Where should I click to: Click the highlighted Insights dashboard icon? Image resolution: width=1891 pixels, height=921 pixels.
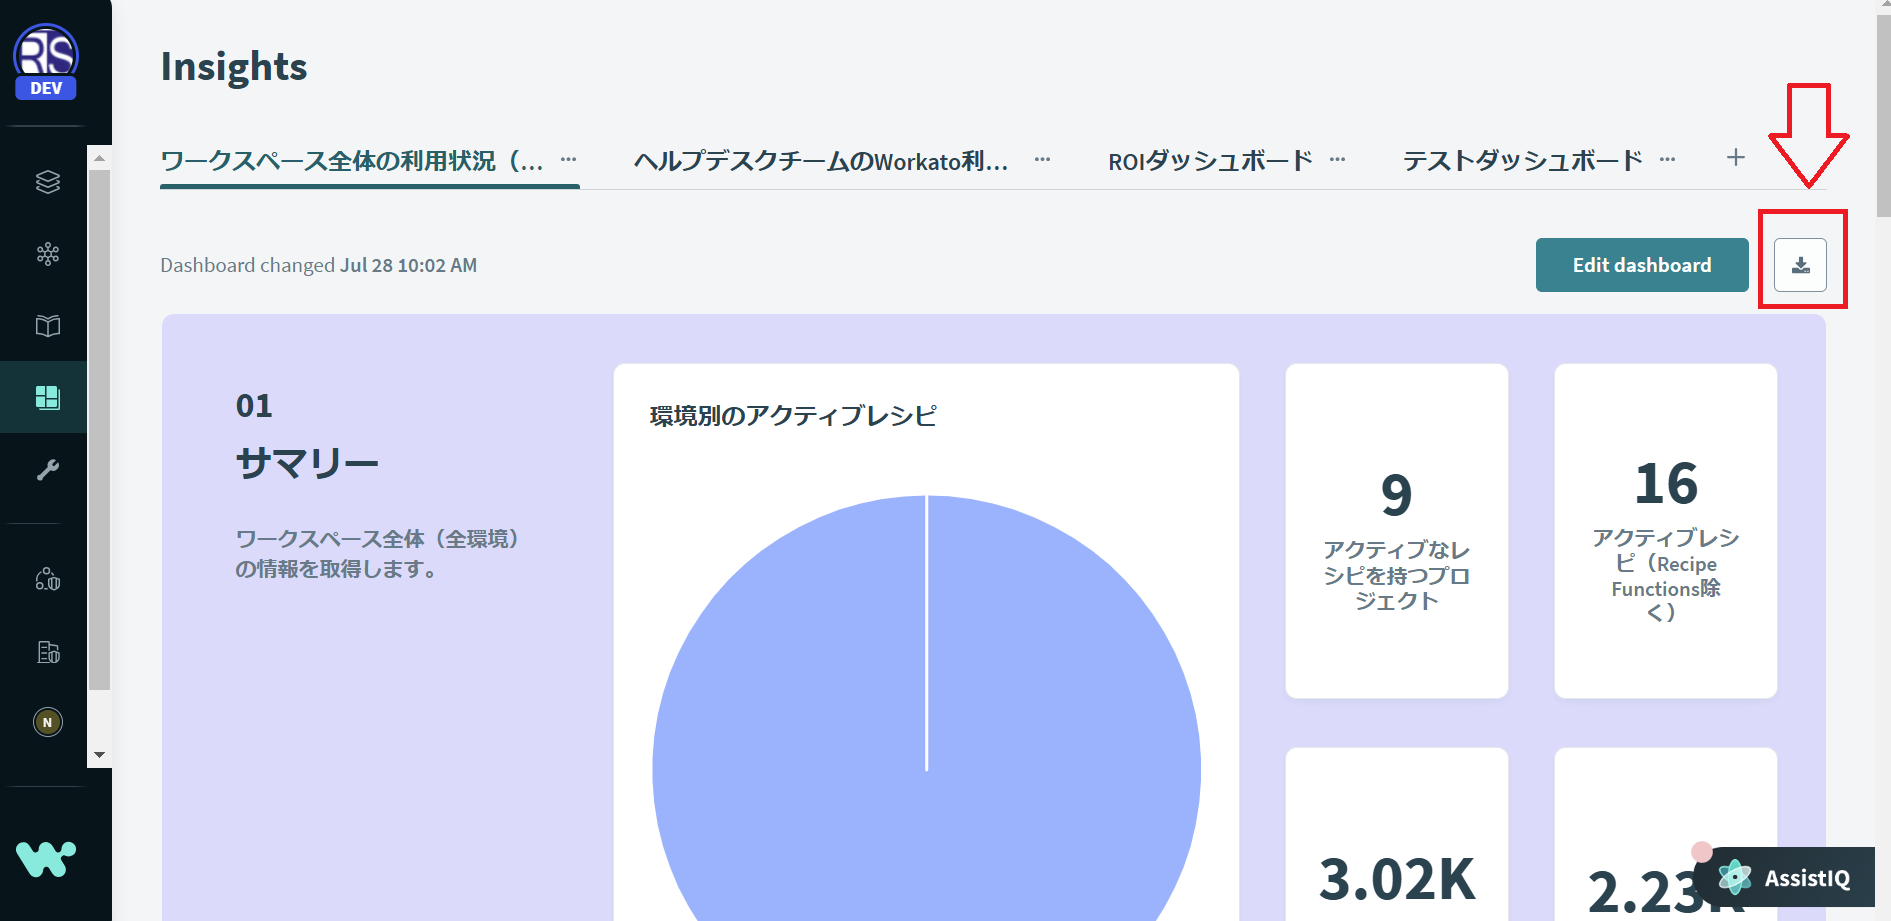coord(44,397)
